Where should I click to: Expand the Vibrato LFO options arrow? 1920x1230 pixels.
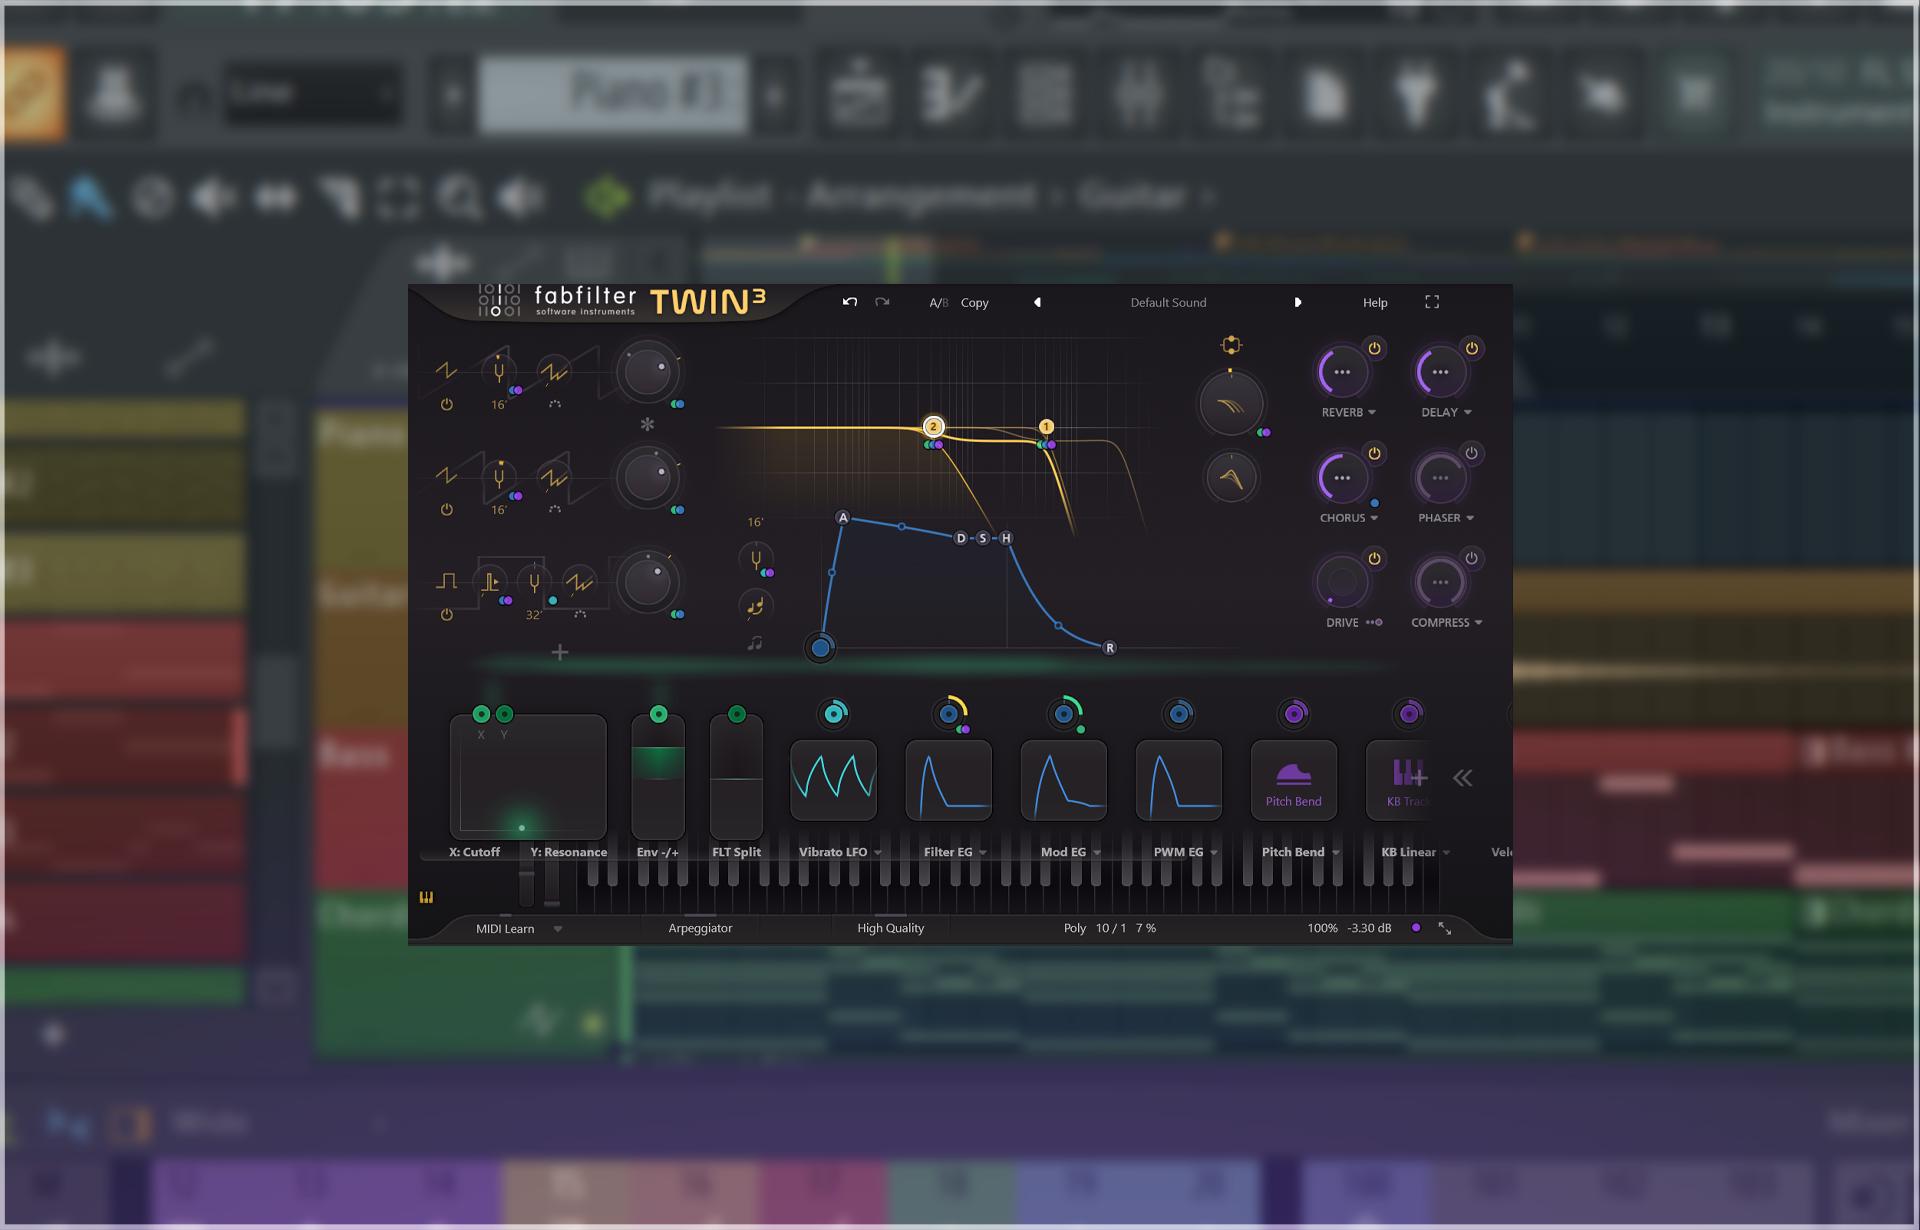(878, 853)
